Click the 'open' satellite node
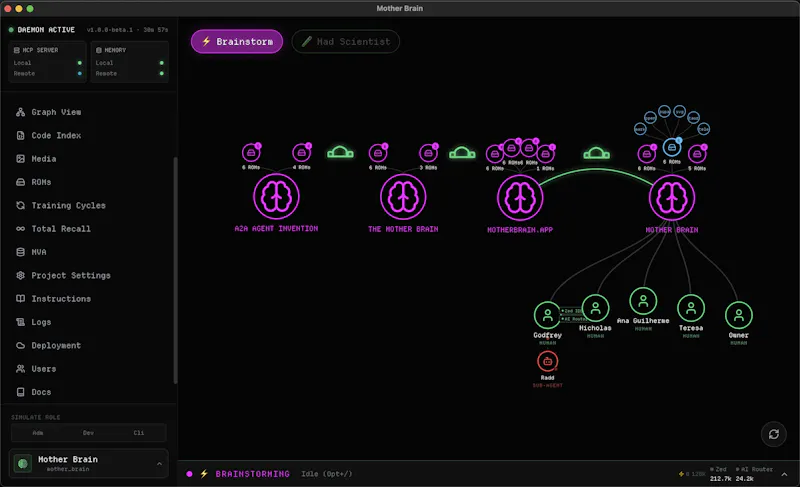Image resolution: width=800 pixels, height=487 pixels. [x=650, y=118]
